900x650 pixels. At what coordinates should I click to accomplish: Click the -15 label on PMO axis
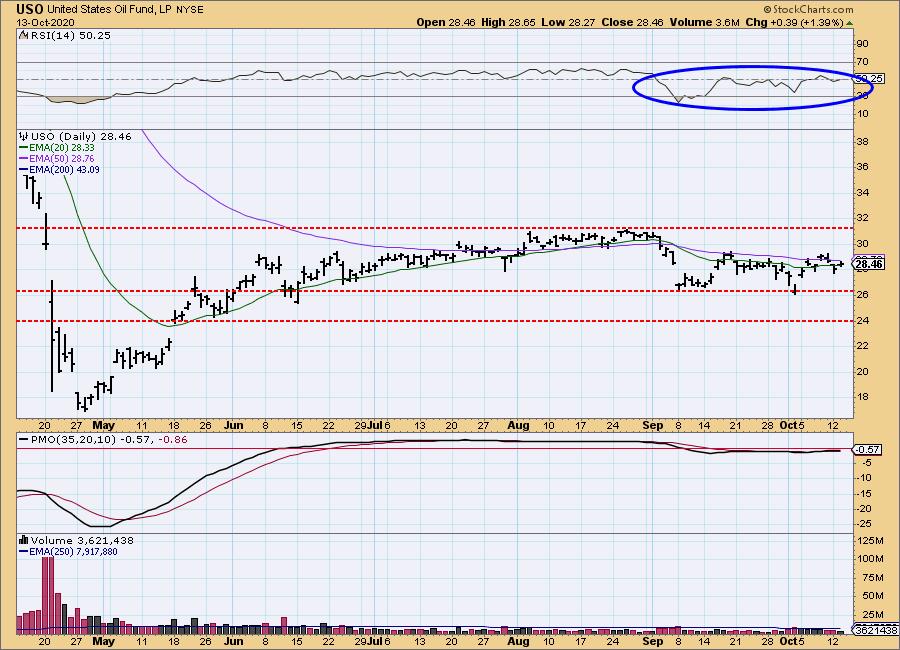click(x=864, y=494)
